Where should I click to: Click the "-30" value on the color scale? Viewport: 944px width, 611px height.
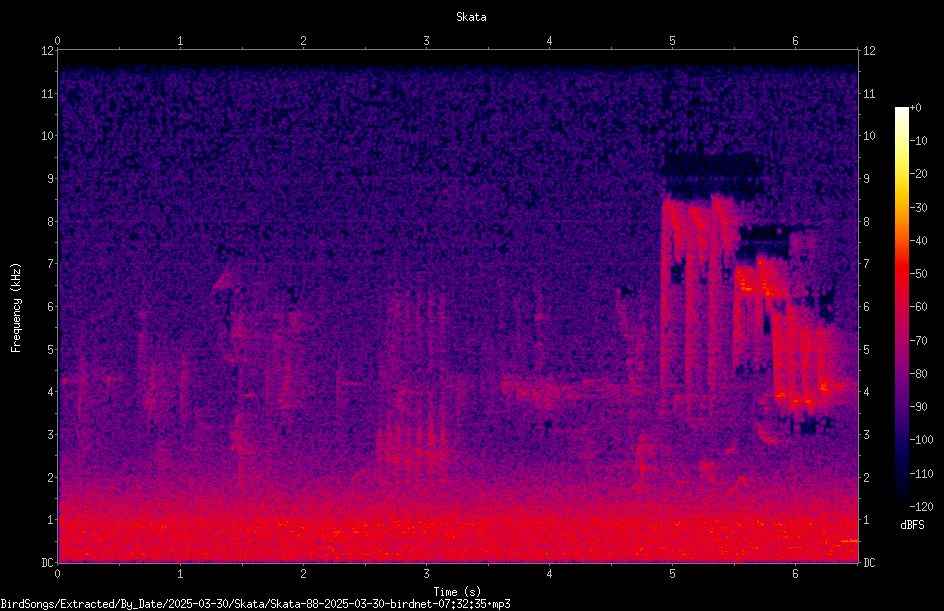[x=918, y=208]
